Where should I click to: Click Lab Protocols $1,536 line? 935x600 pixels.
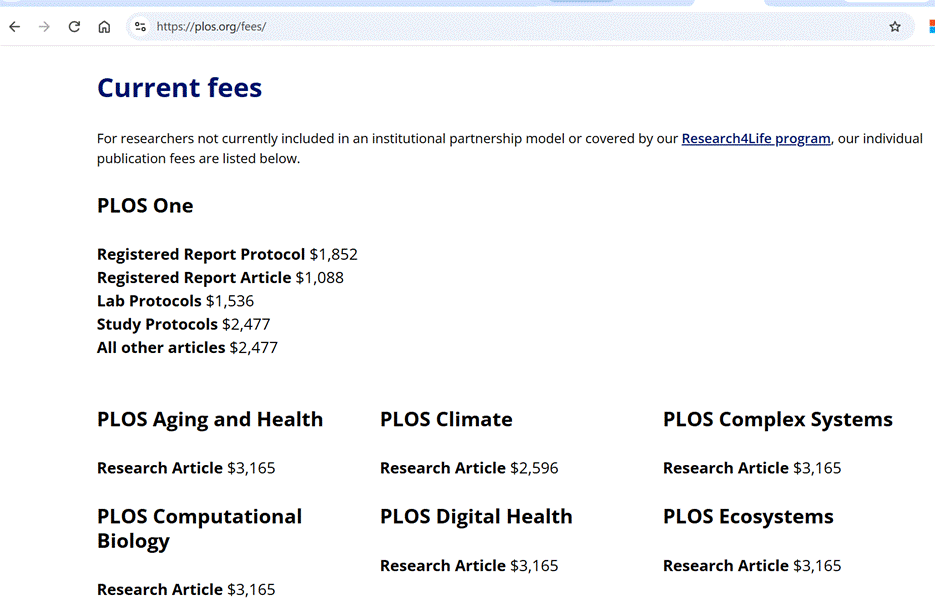175,301
